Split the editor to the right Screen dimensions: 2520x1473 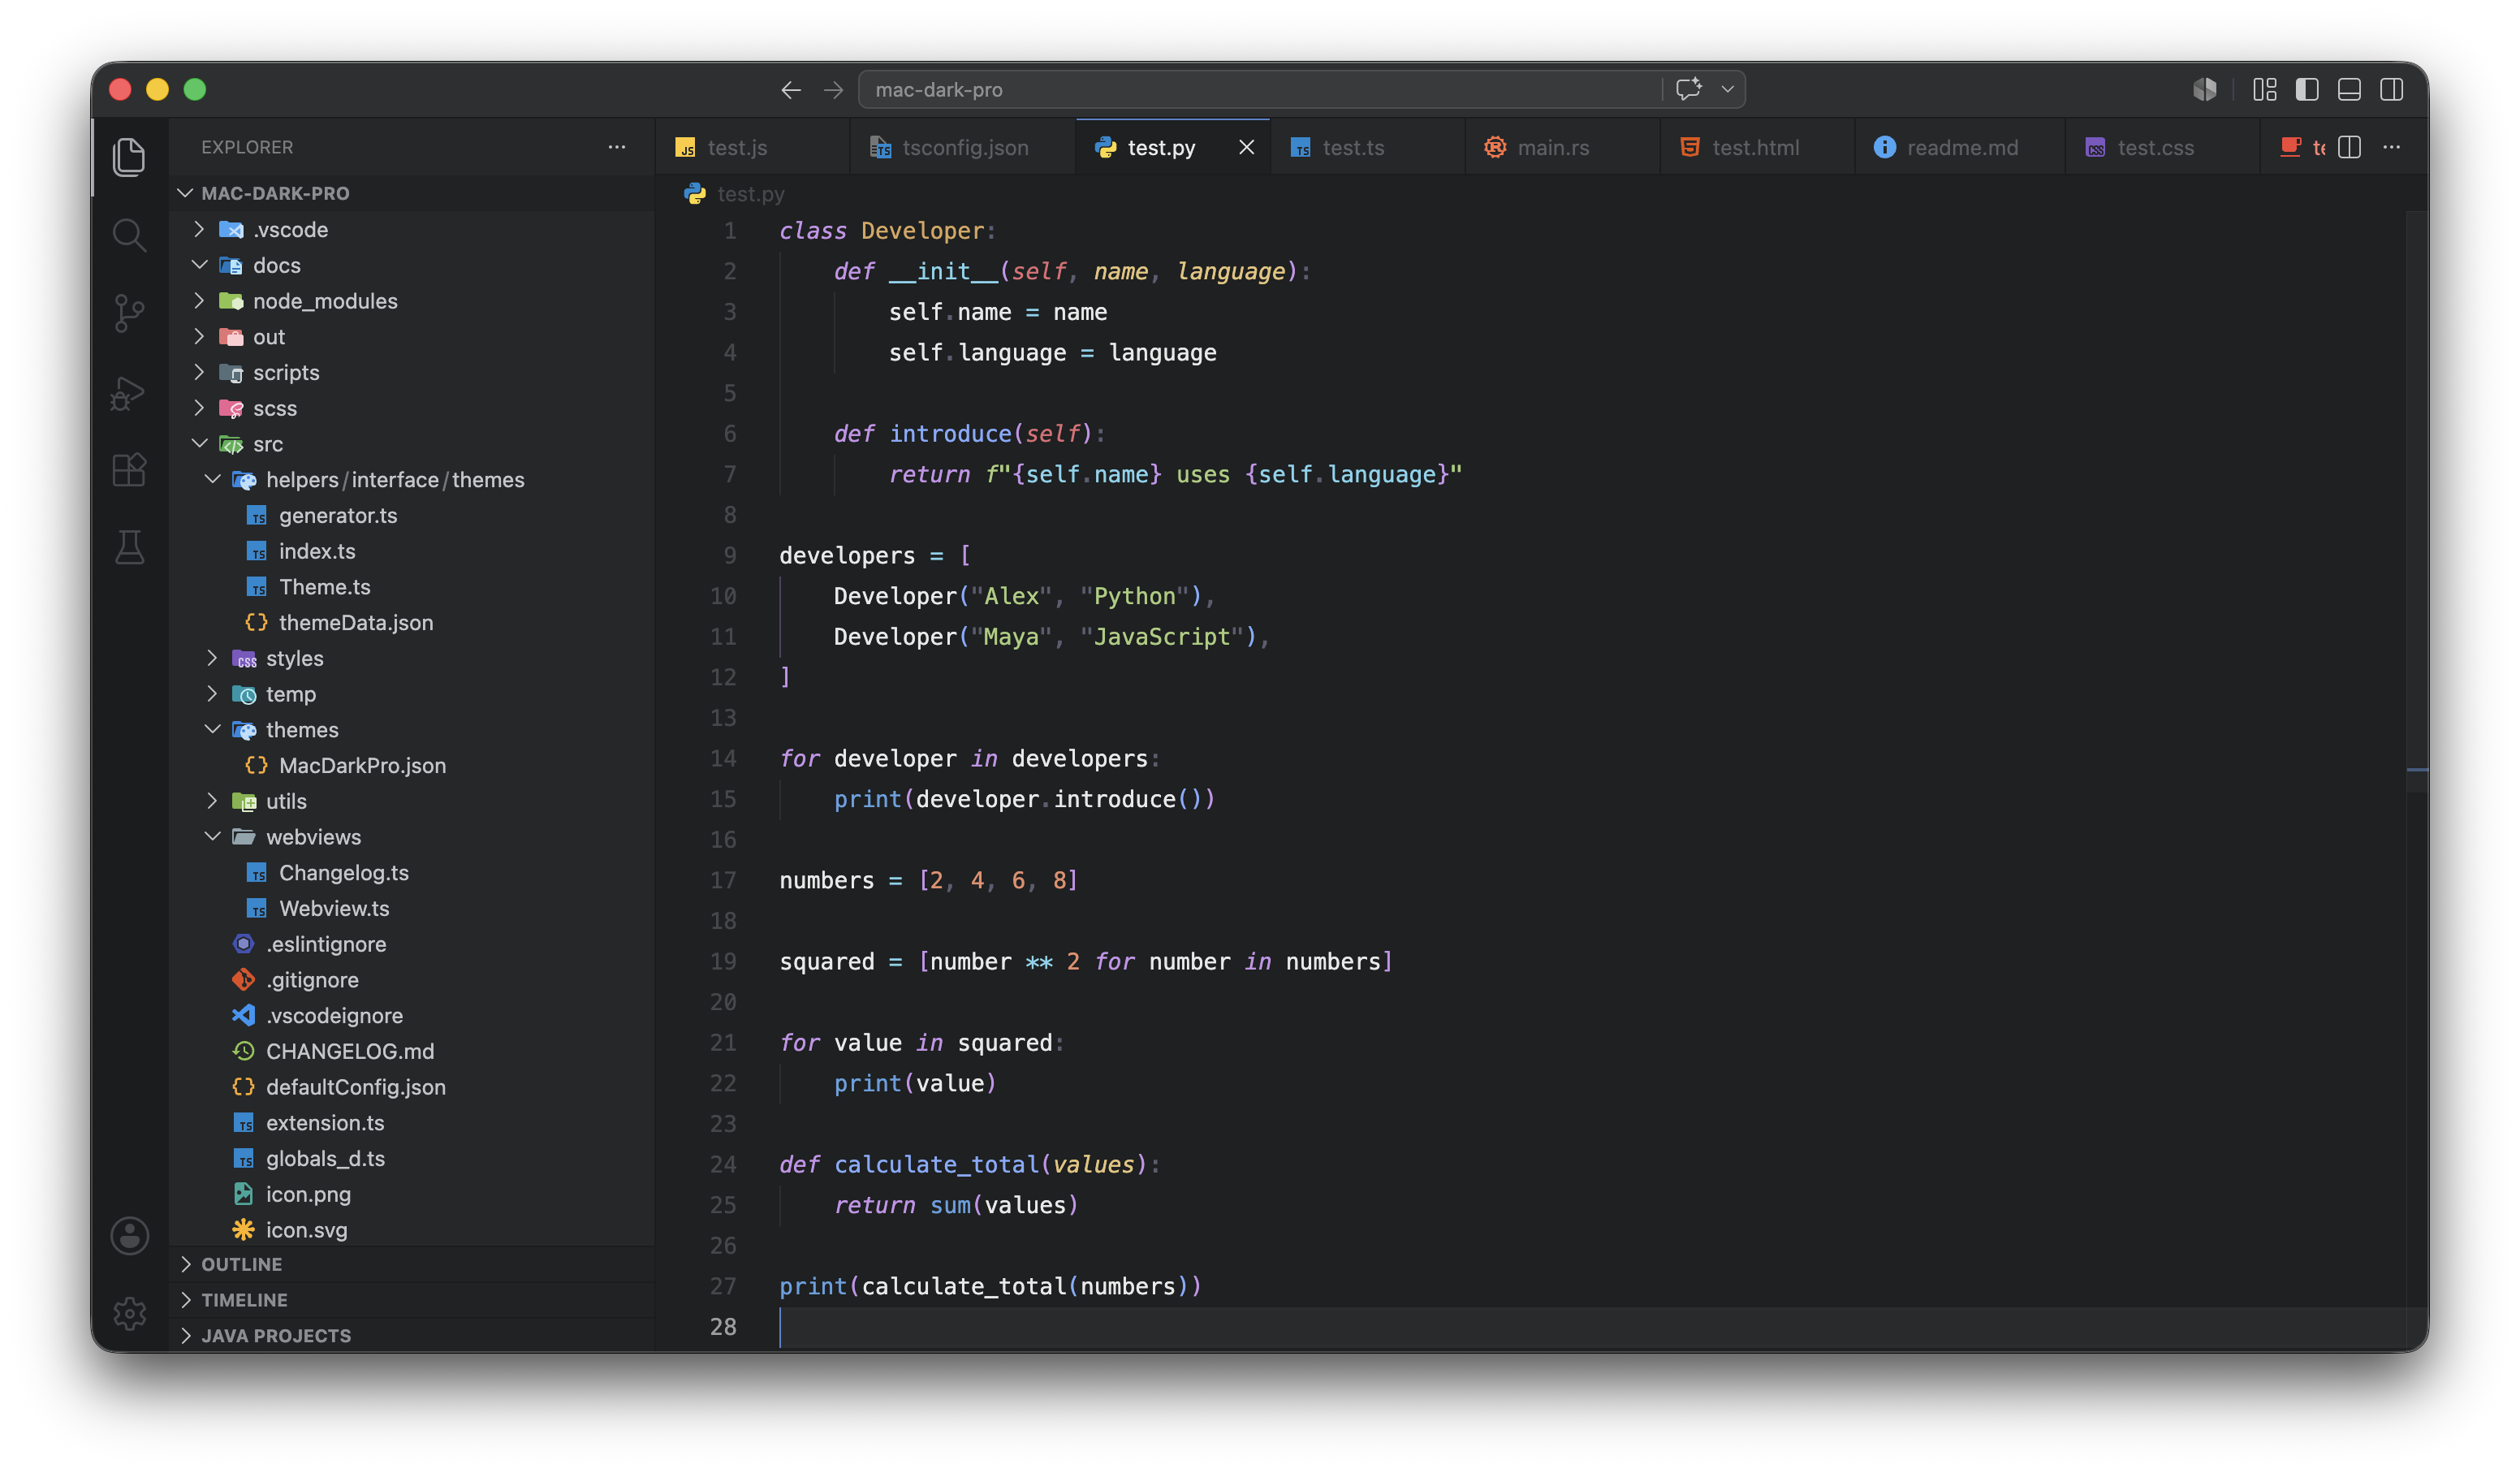(x=2349, y=147)
